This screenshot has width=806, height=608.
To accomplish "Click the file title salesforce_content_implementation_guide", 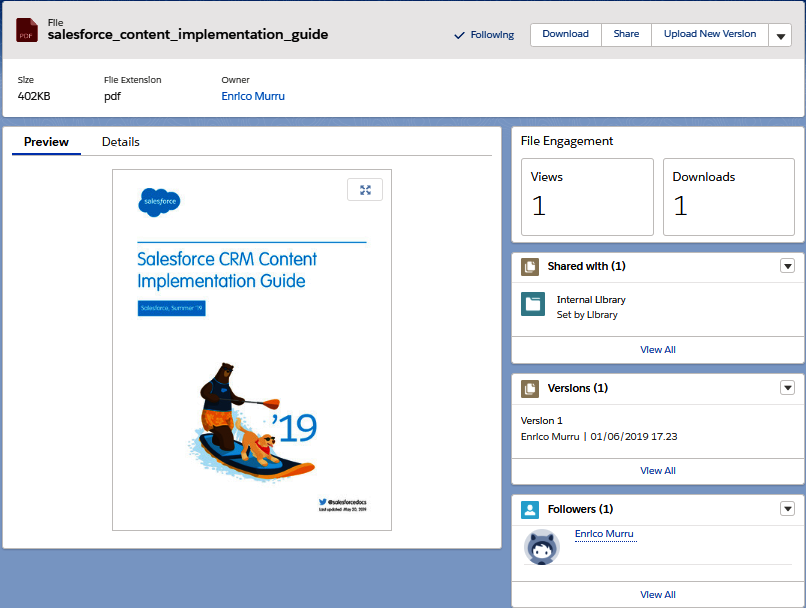I will [188, 34].
